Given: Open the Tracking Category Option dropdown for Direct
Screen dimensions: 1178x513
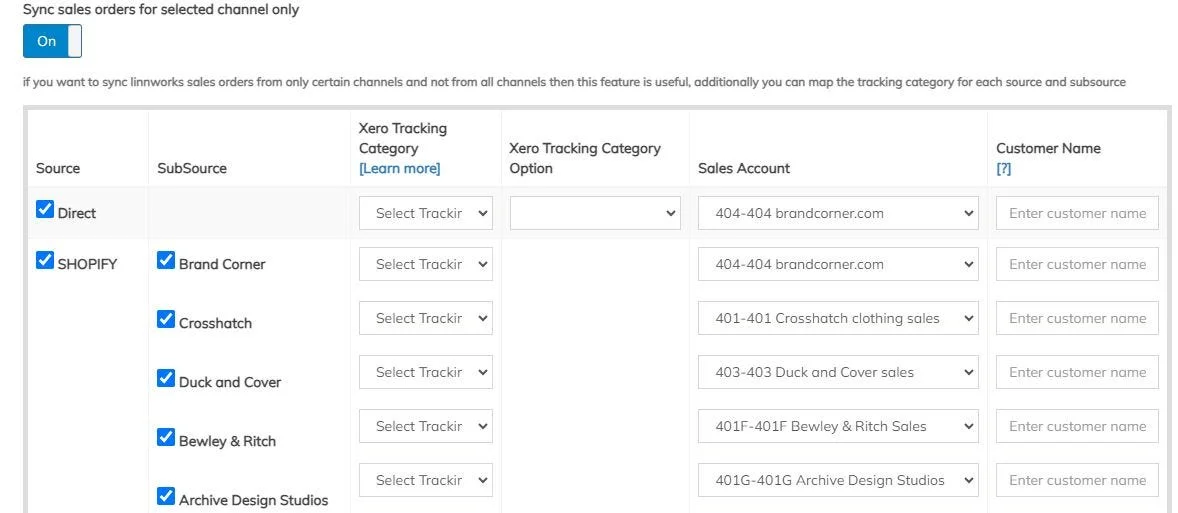Looking at the screenshot, I should (x=595, y=213).
